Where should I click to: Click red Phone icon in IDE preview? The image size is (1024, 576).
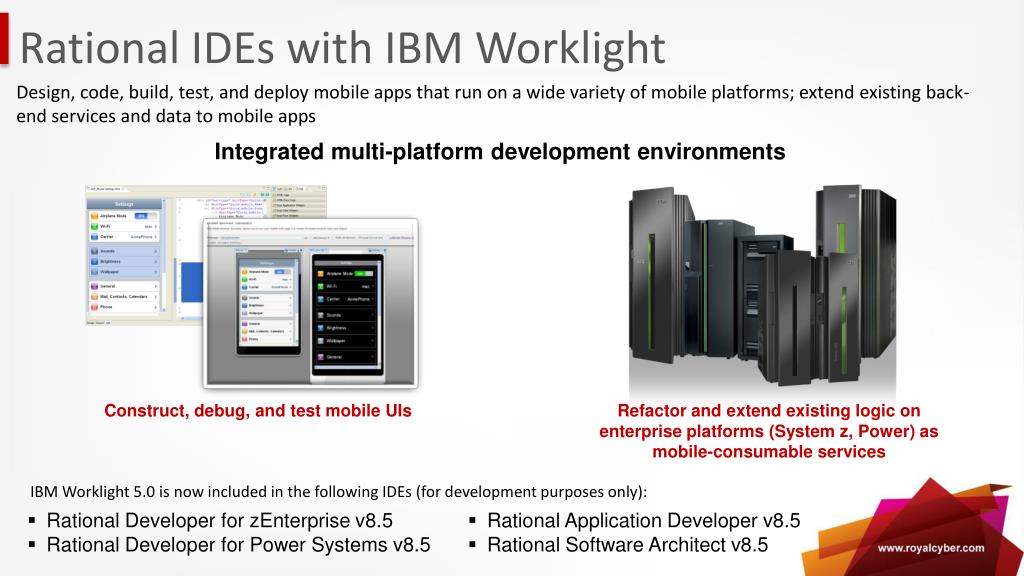[94, 307]
